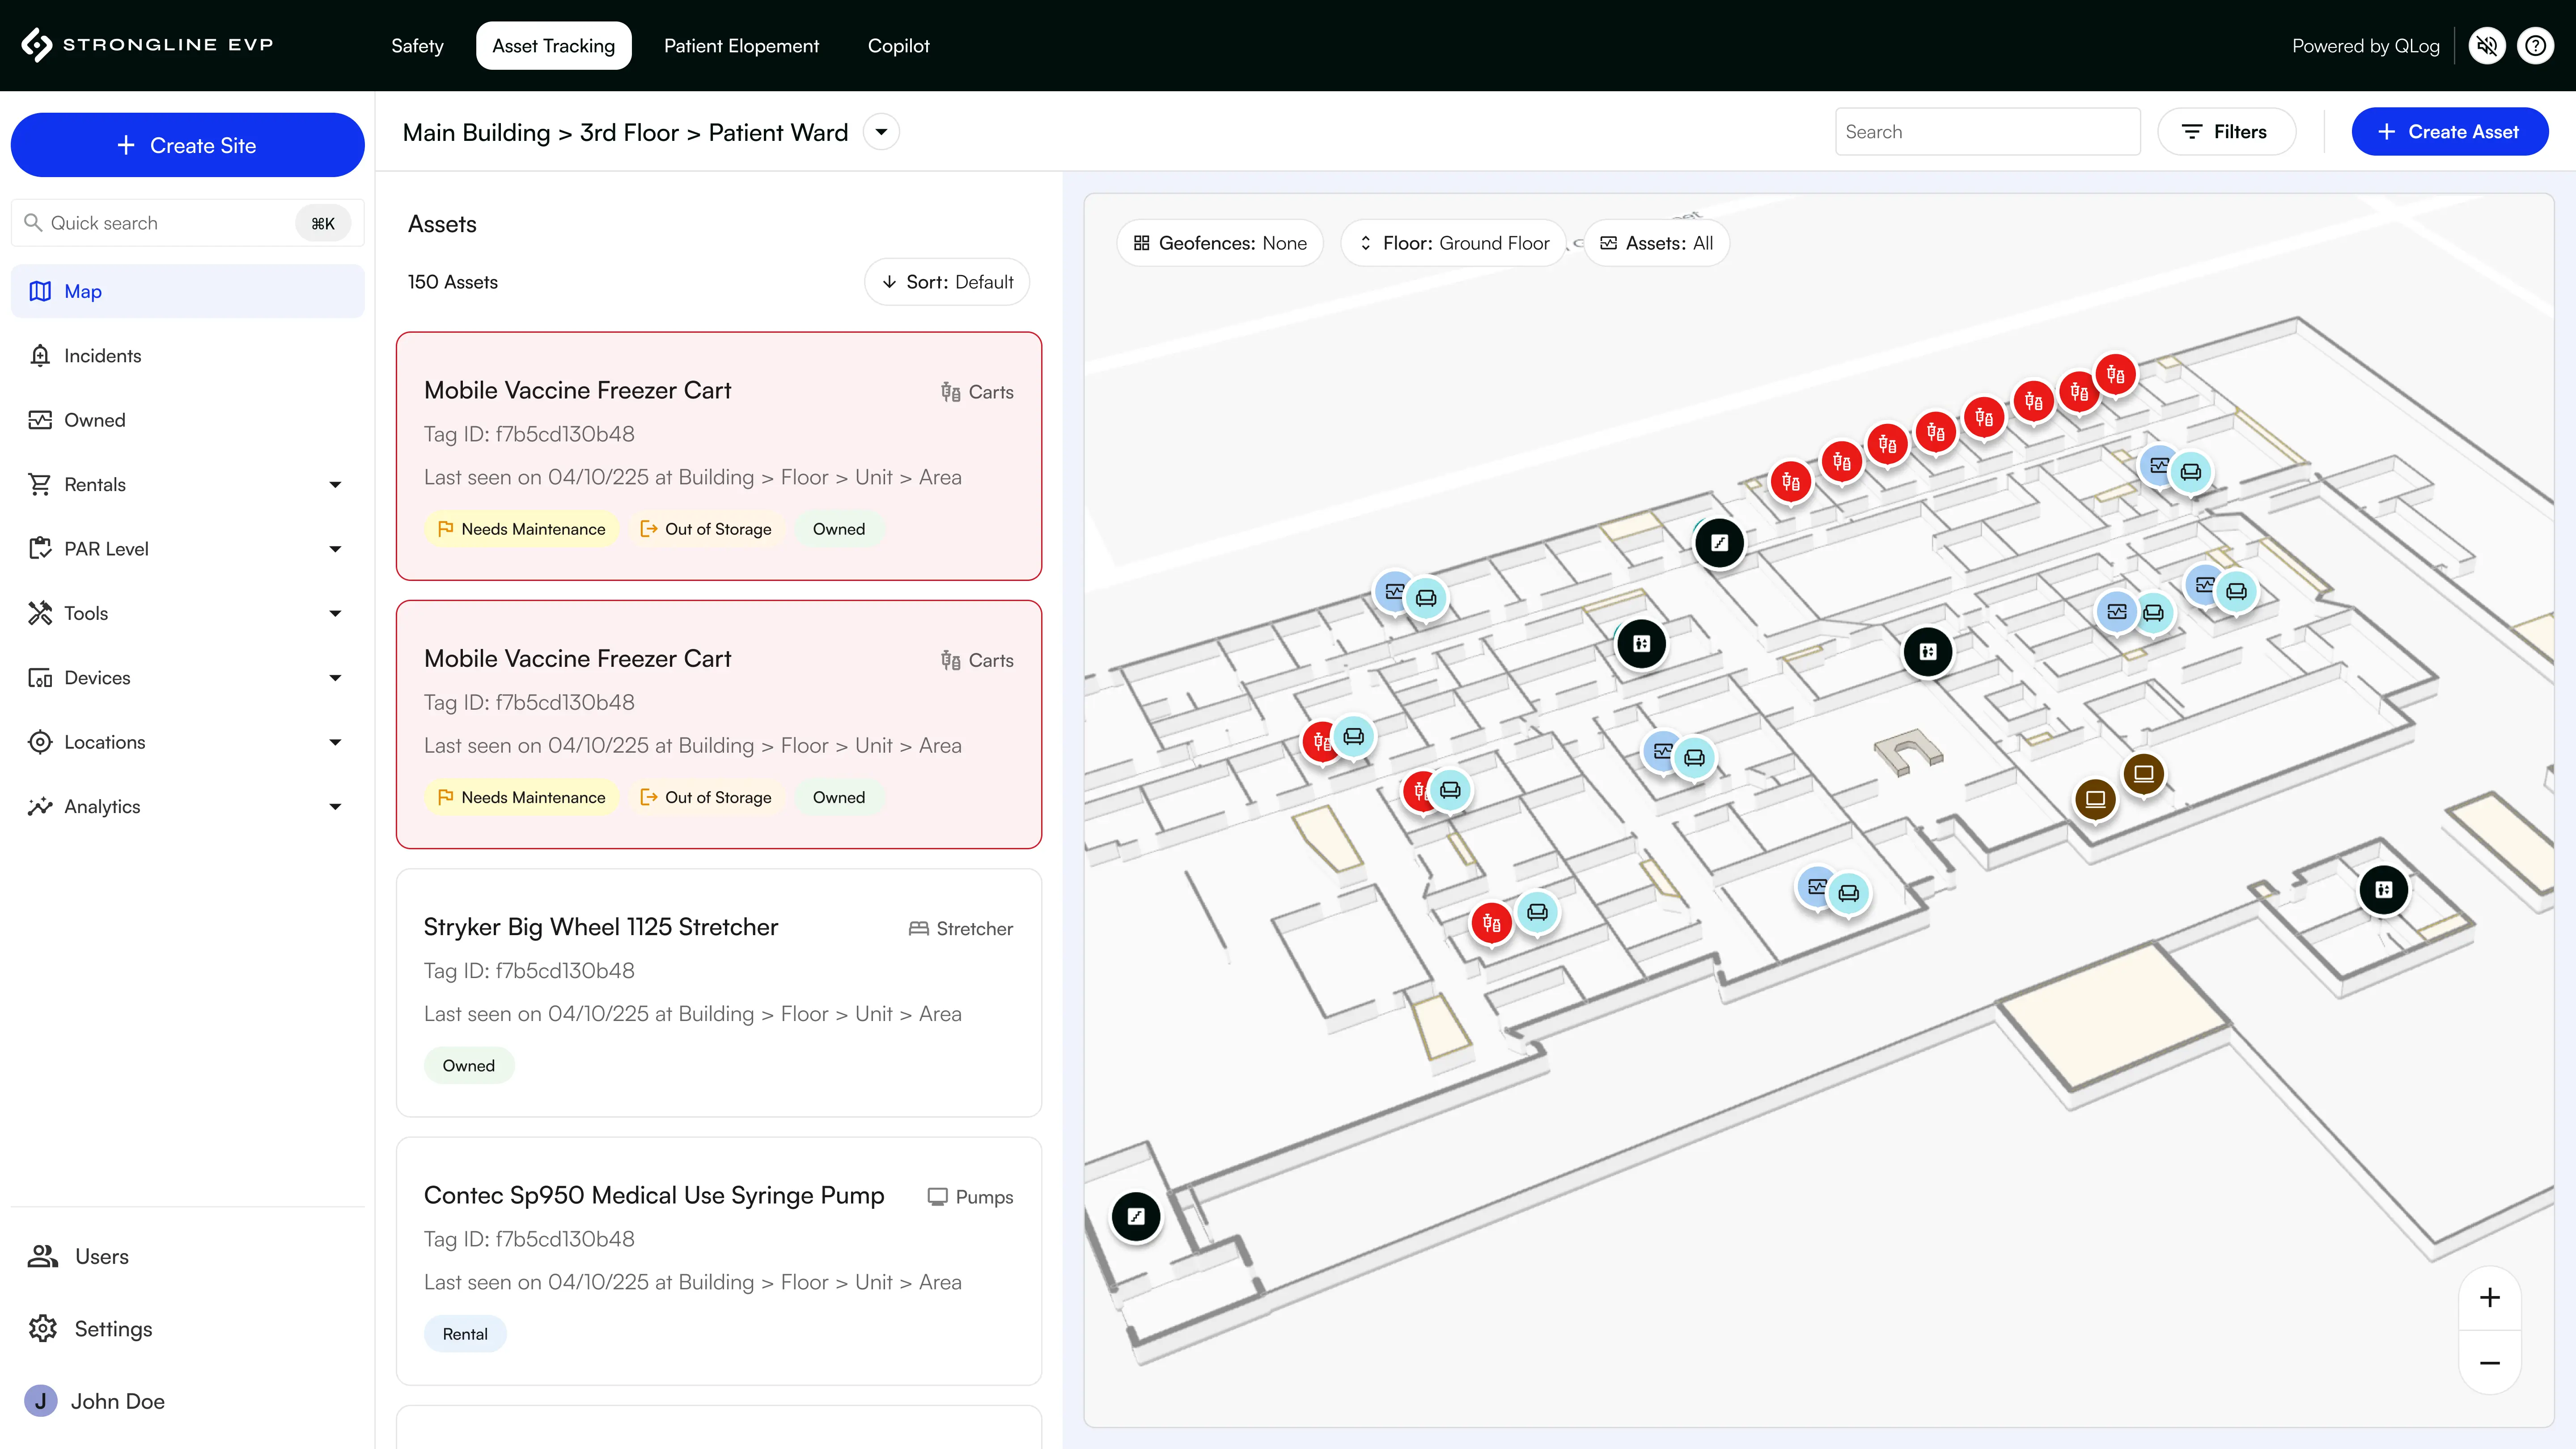The height and width of the screenshot is (1449, 2576).
Task: Switch to Patient Elopement tab
Action: pyautogui.click(x=741, y=46)
